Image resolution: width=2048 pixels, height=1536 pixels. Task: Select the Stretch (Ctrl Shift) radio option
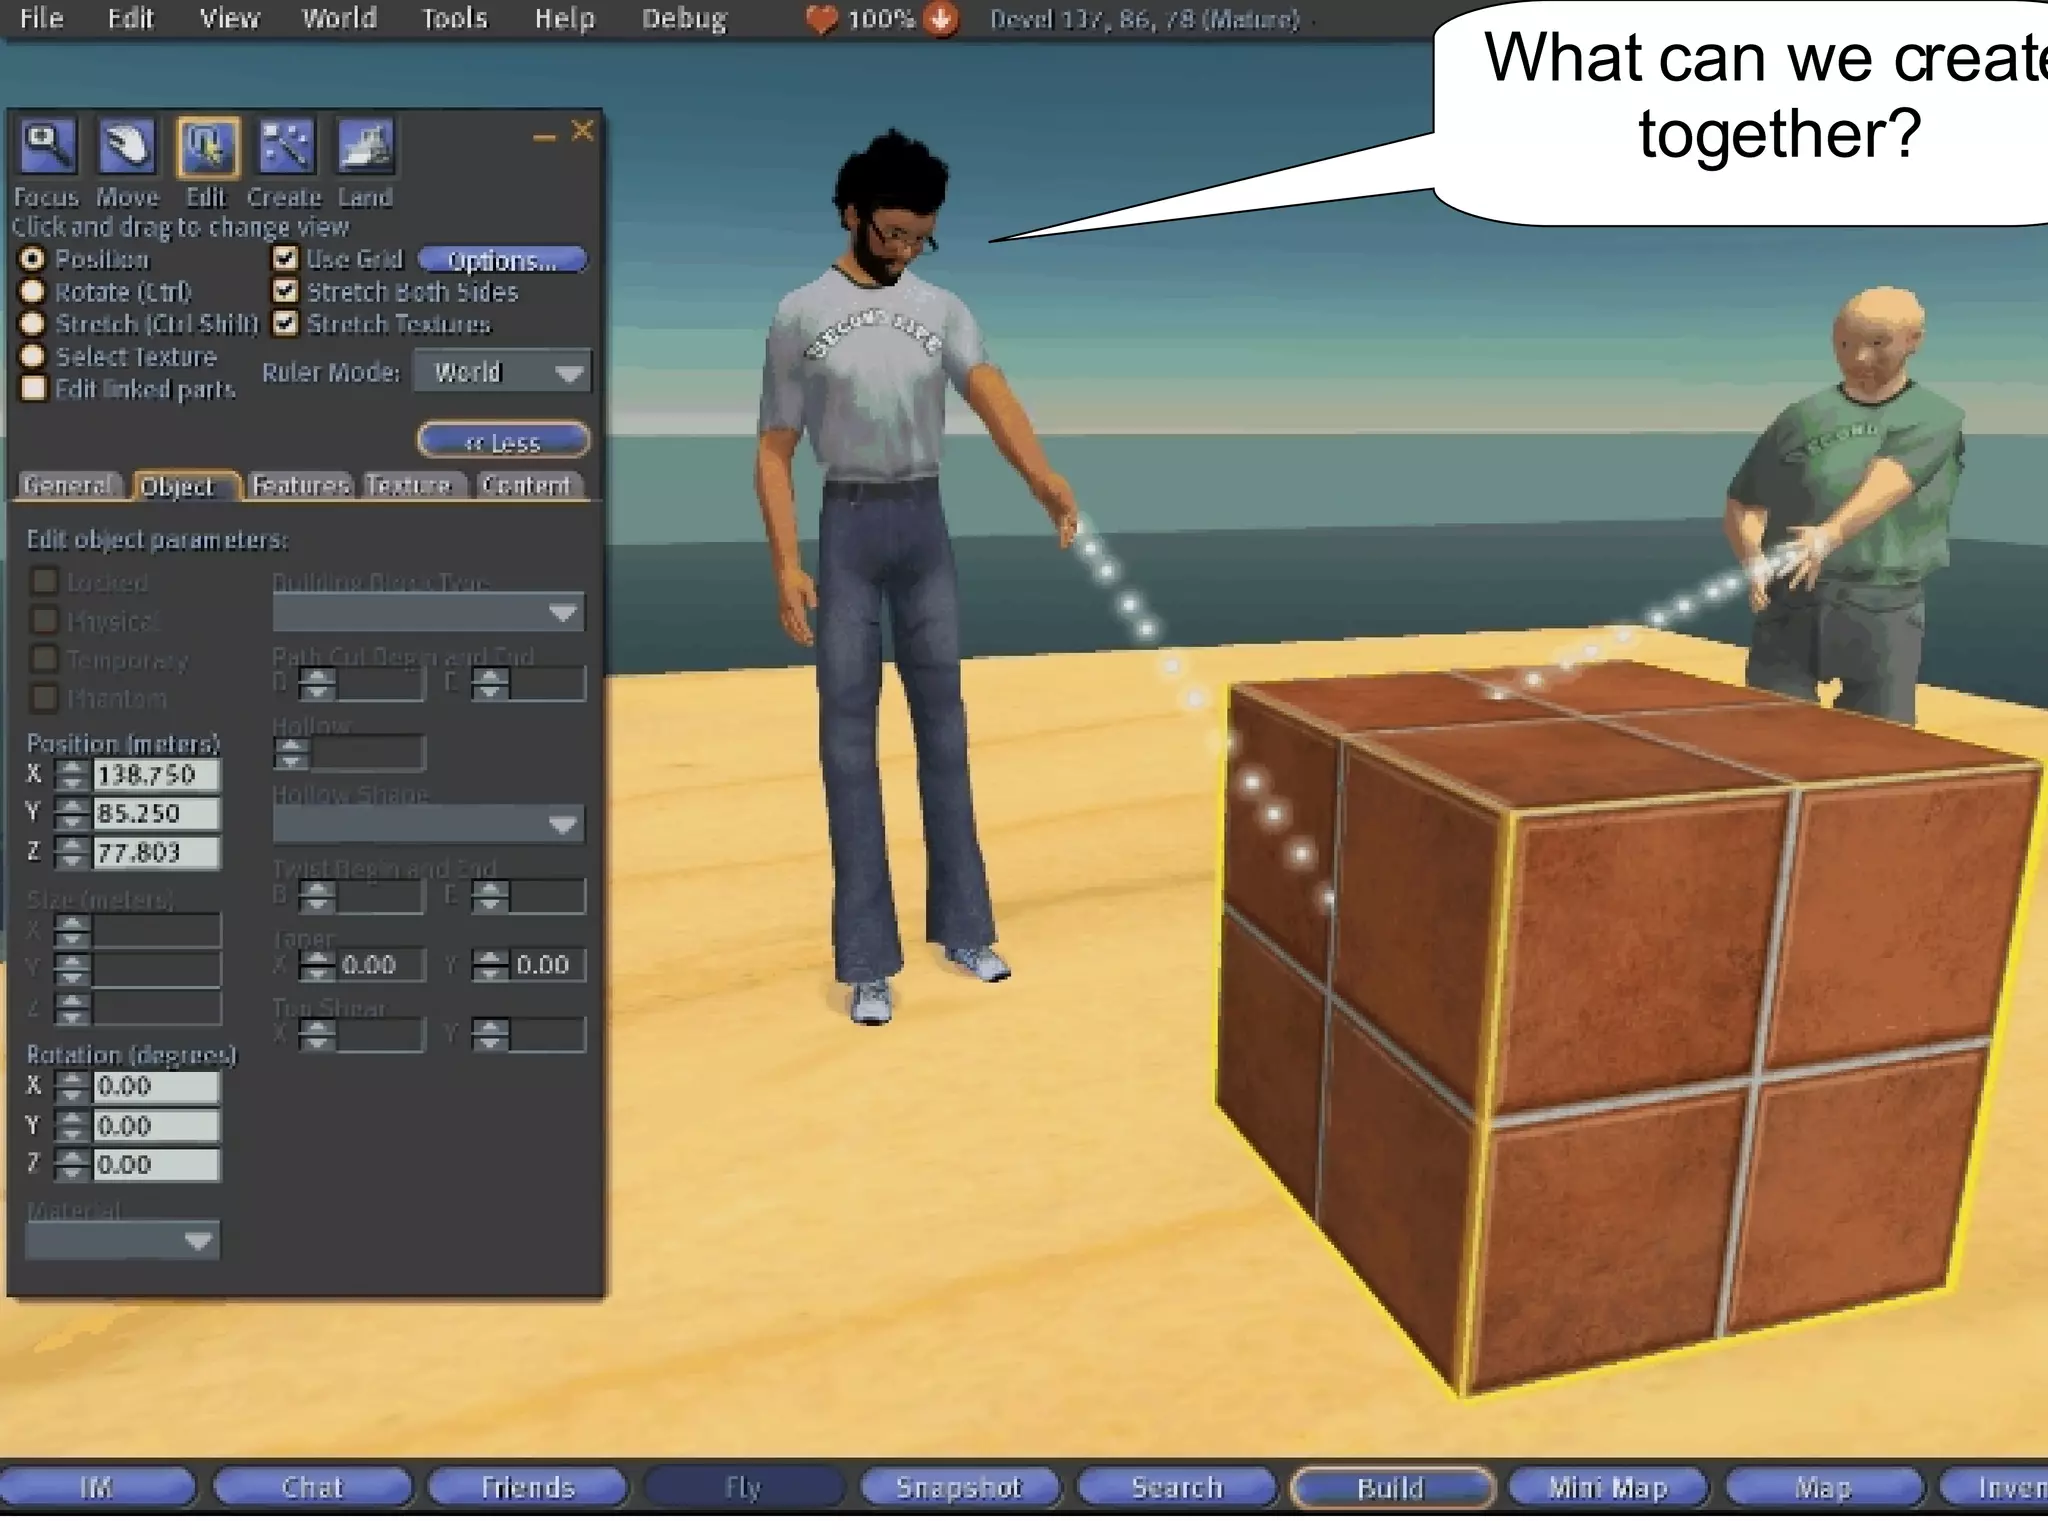click(x=33, y=324)
